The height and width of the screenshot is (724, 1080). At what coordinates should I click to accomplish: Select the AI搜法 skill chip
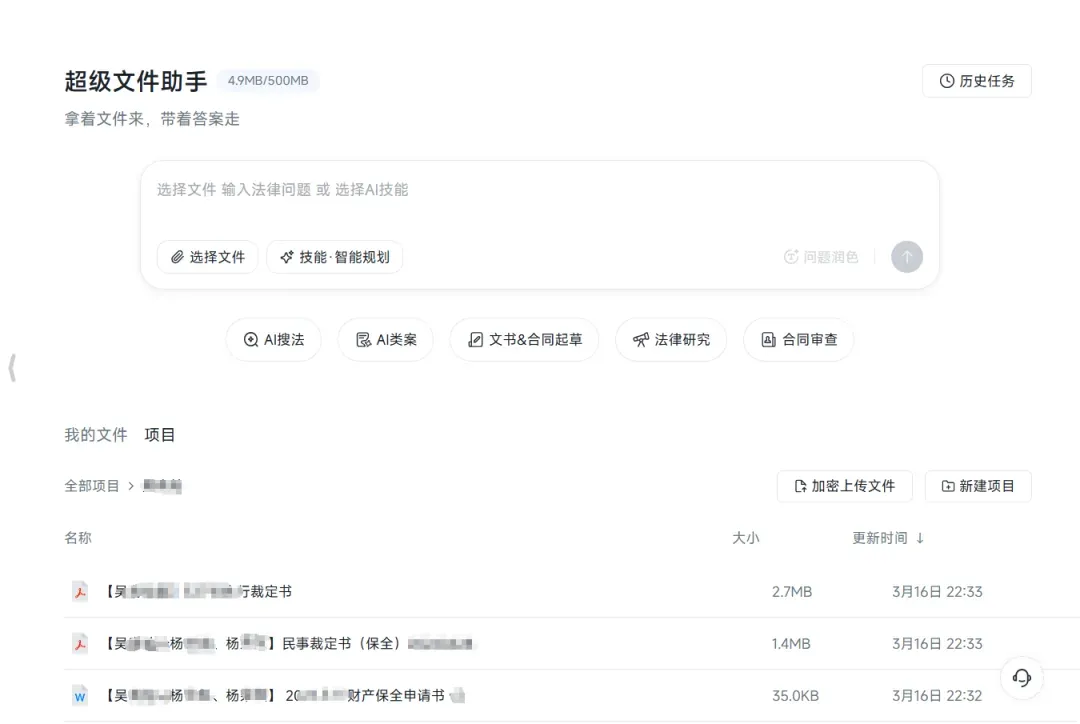pos(273,340)
